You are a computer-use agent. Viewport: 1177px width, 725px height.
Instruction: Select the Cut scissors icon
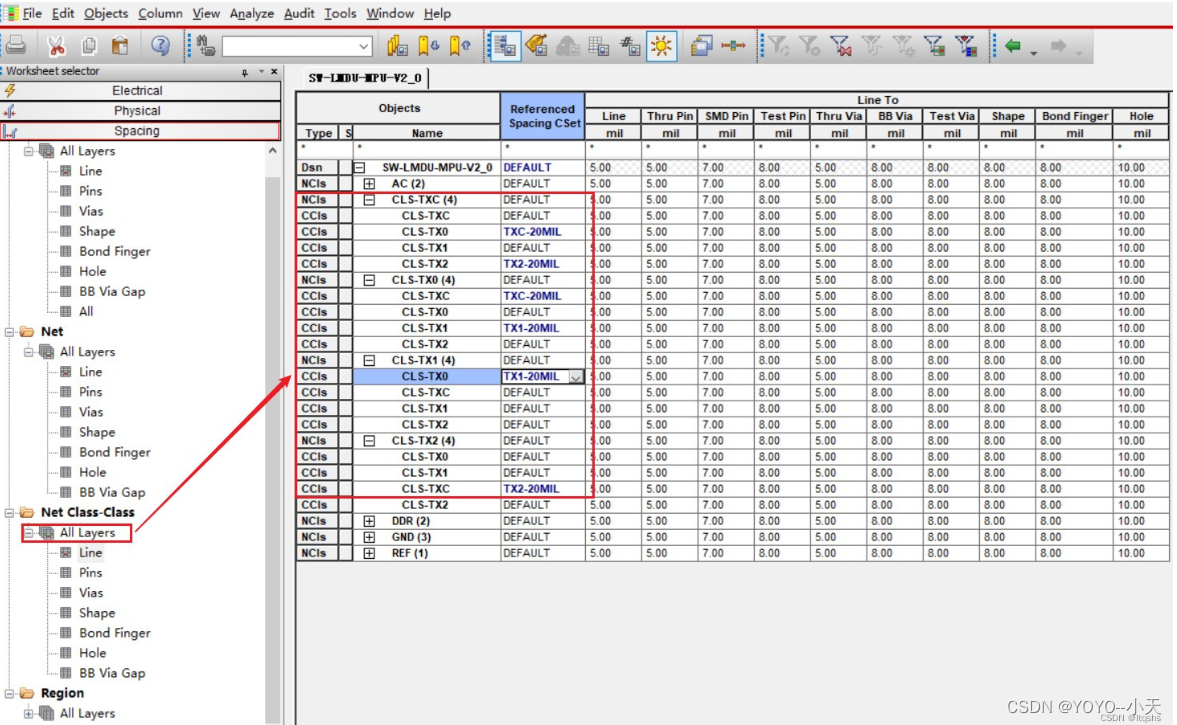pyautogui.click(x=56, y=45)
